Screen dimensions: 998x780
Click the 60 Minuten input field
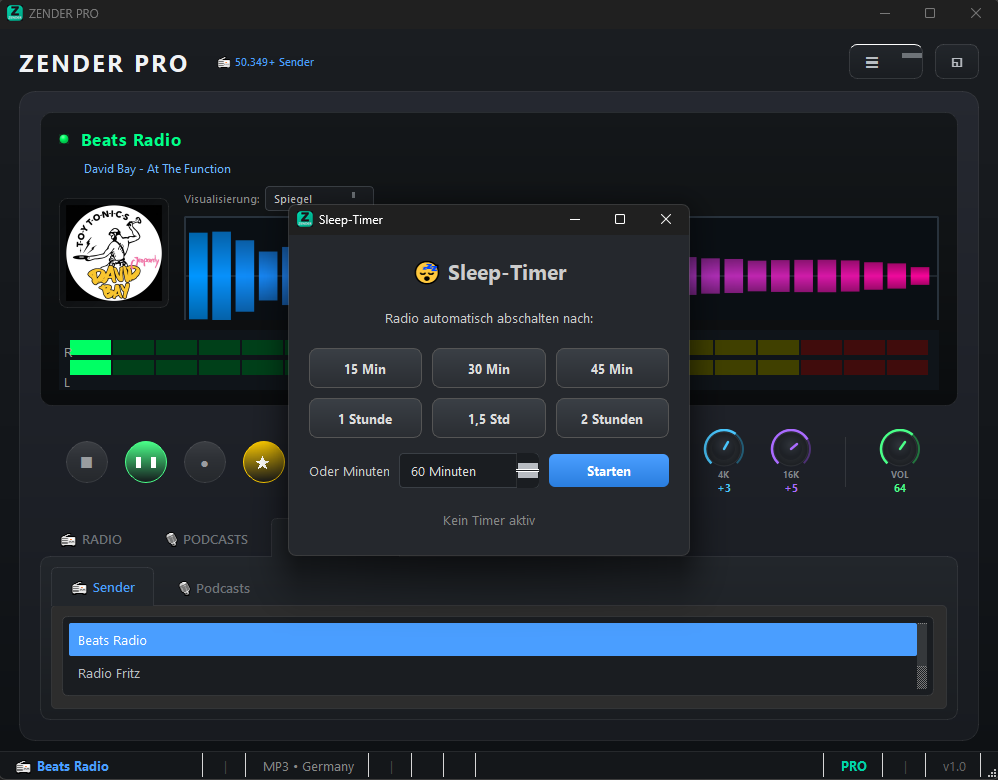pyautogui.click(x=457, y=471)
